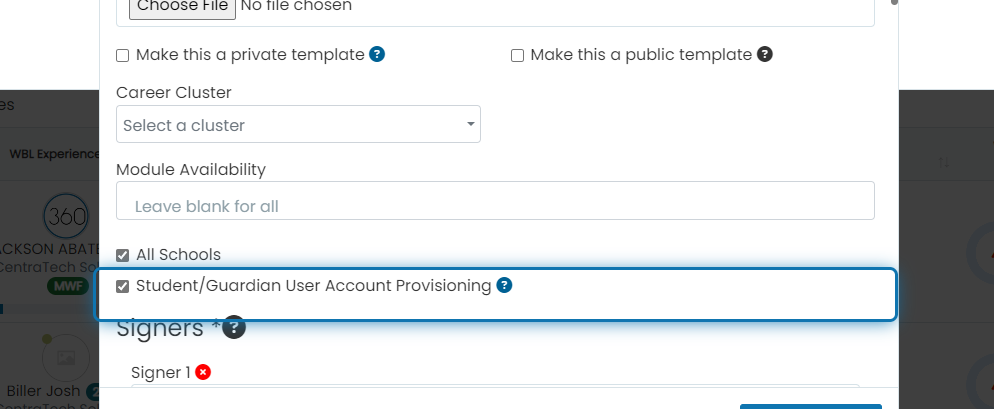Click the Signers help question icon
Screen dimensions: 994x409
tap(234, 328)
